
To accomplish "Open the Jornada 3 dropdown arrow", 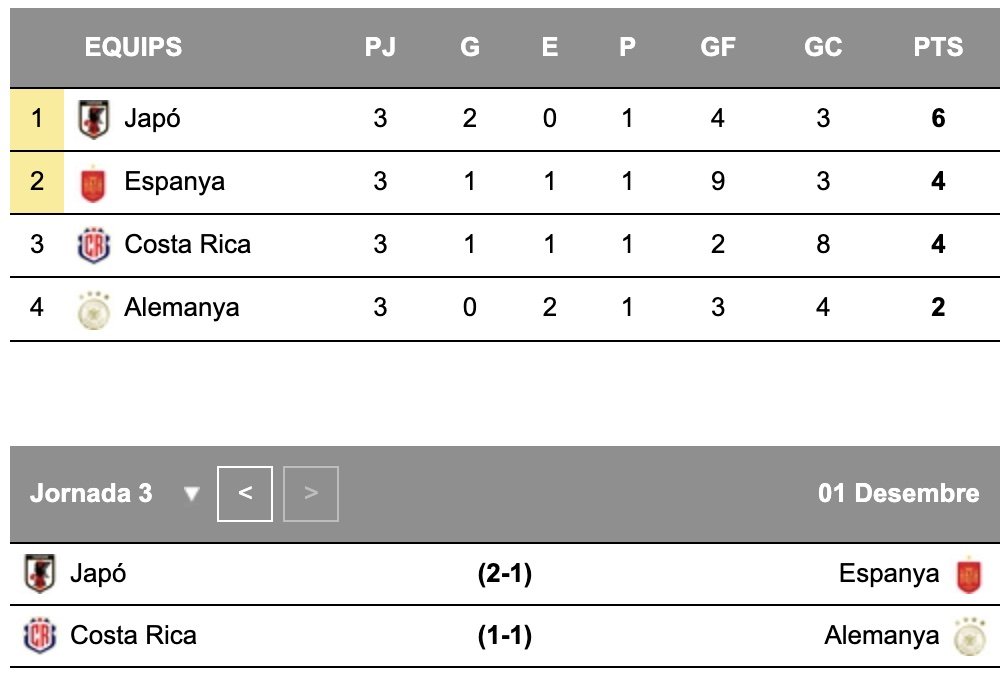I will click(192, 494).
